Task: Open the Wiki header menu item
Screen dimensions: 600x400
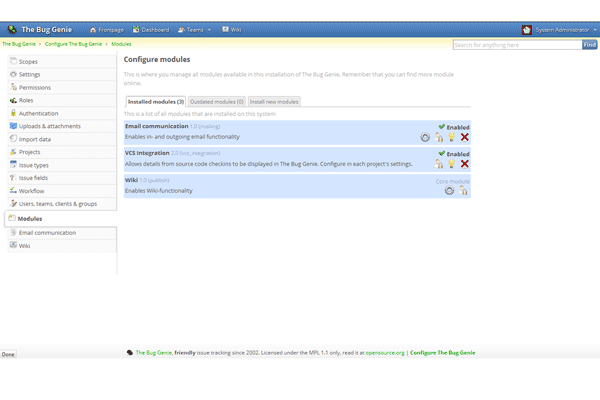Action: pyautogui.click(x=232, y=30)
